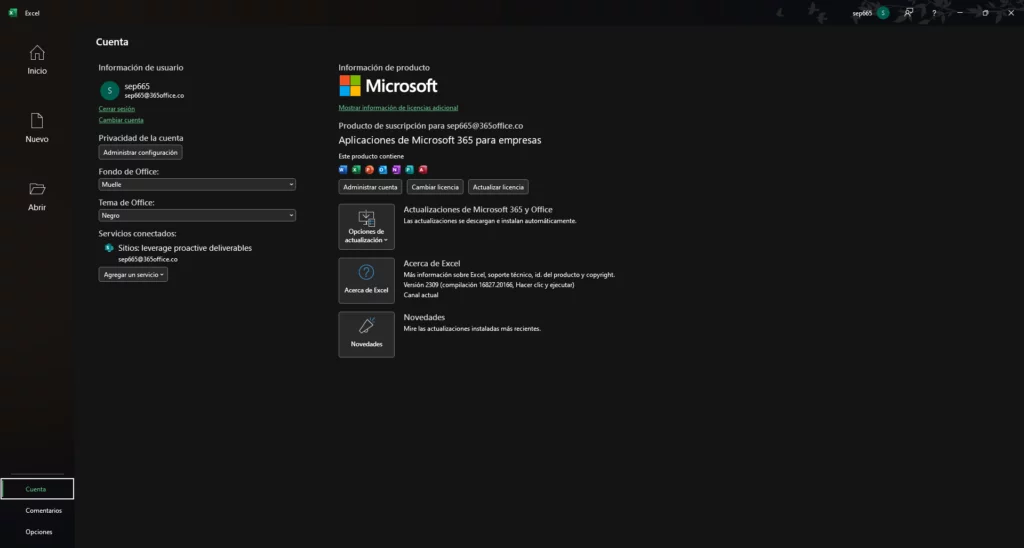Screen dimensions: 1024x548
Task: Click the Administrar configuración button
Action: [140, 152]
